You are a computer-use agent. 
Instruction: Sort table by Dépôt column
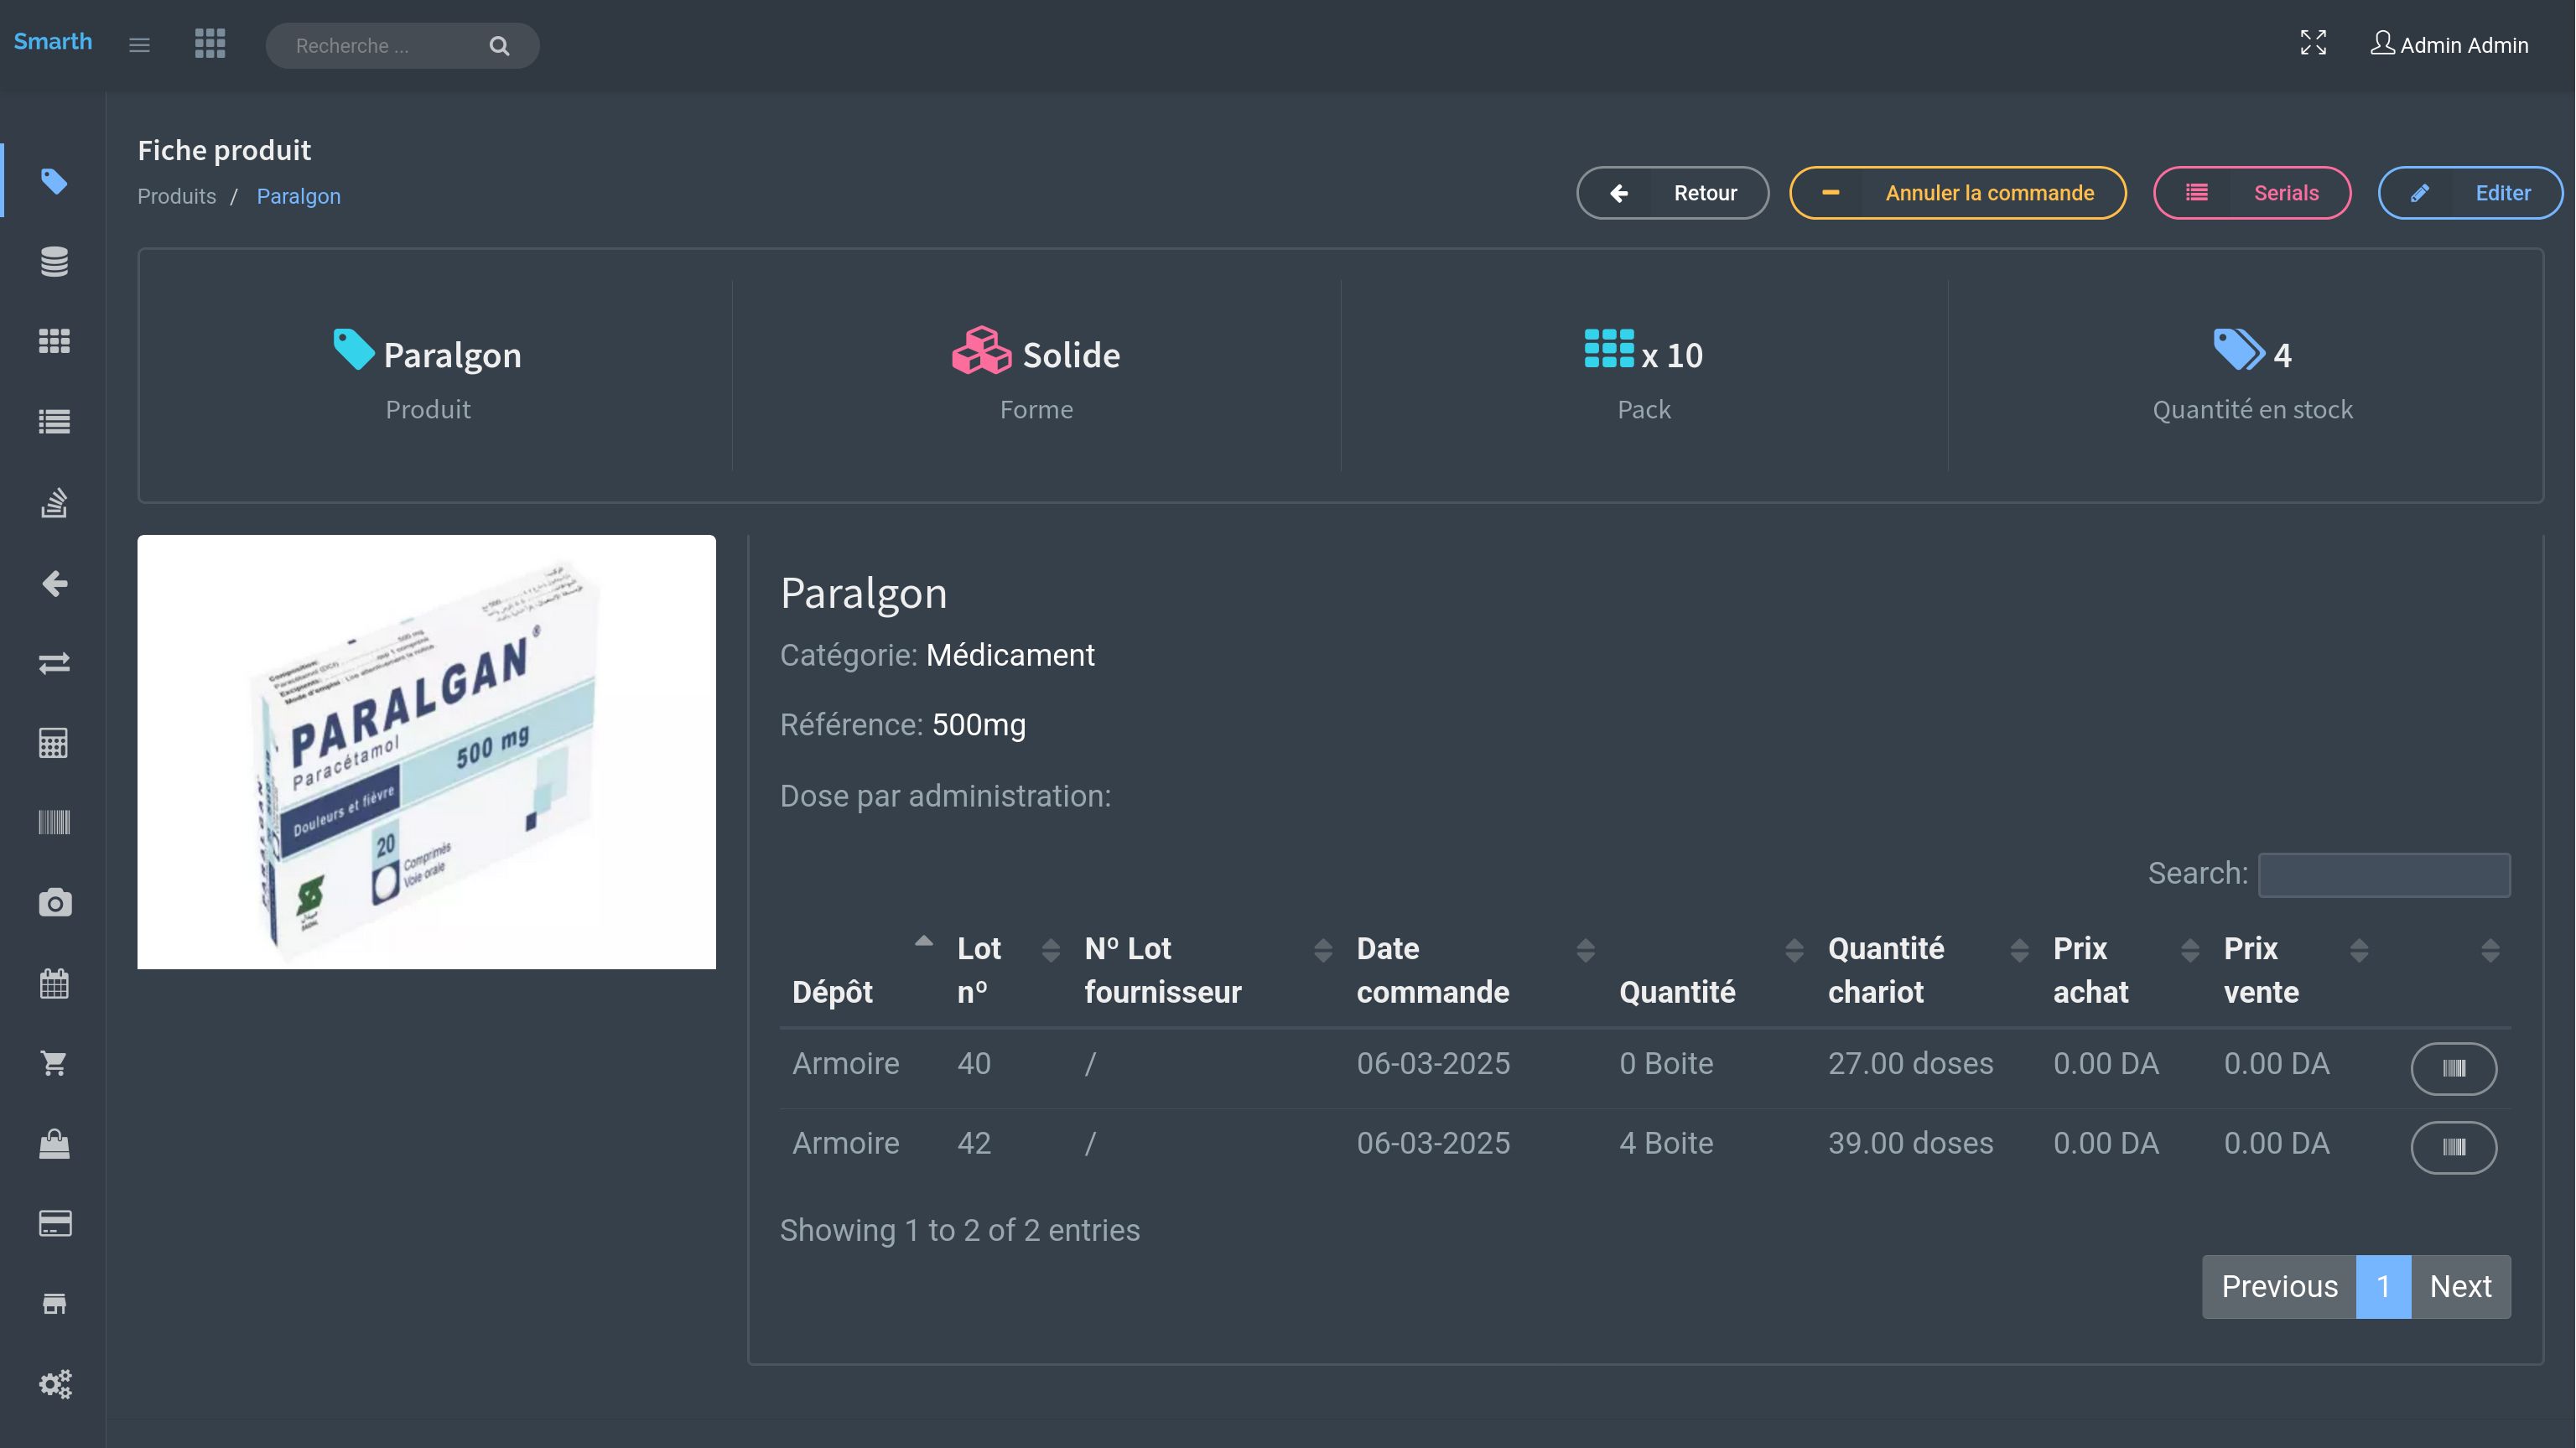(x=861, y=970)
